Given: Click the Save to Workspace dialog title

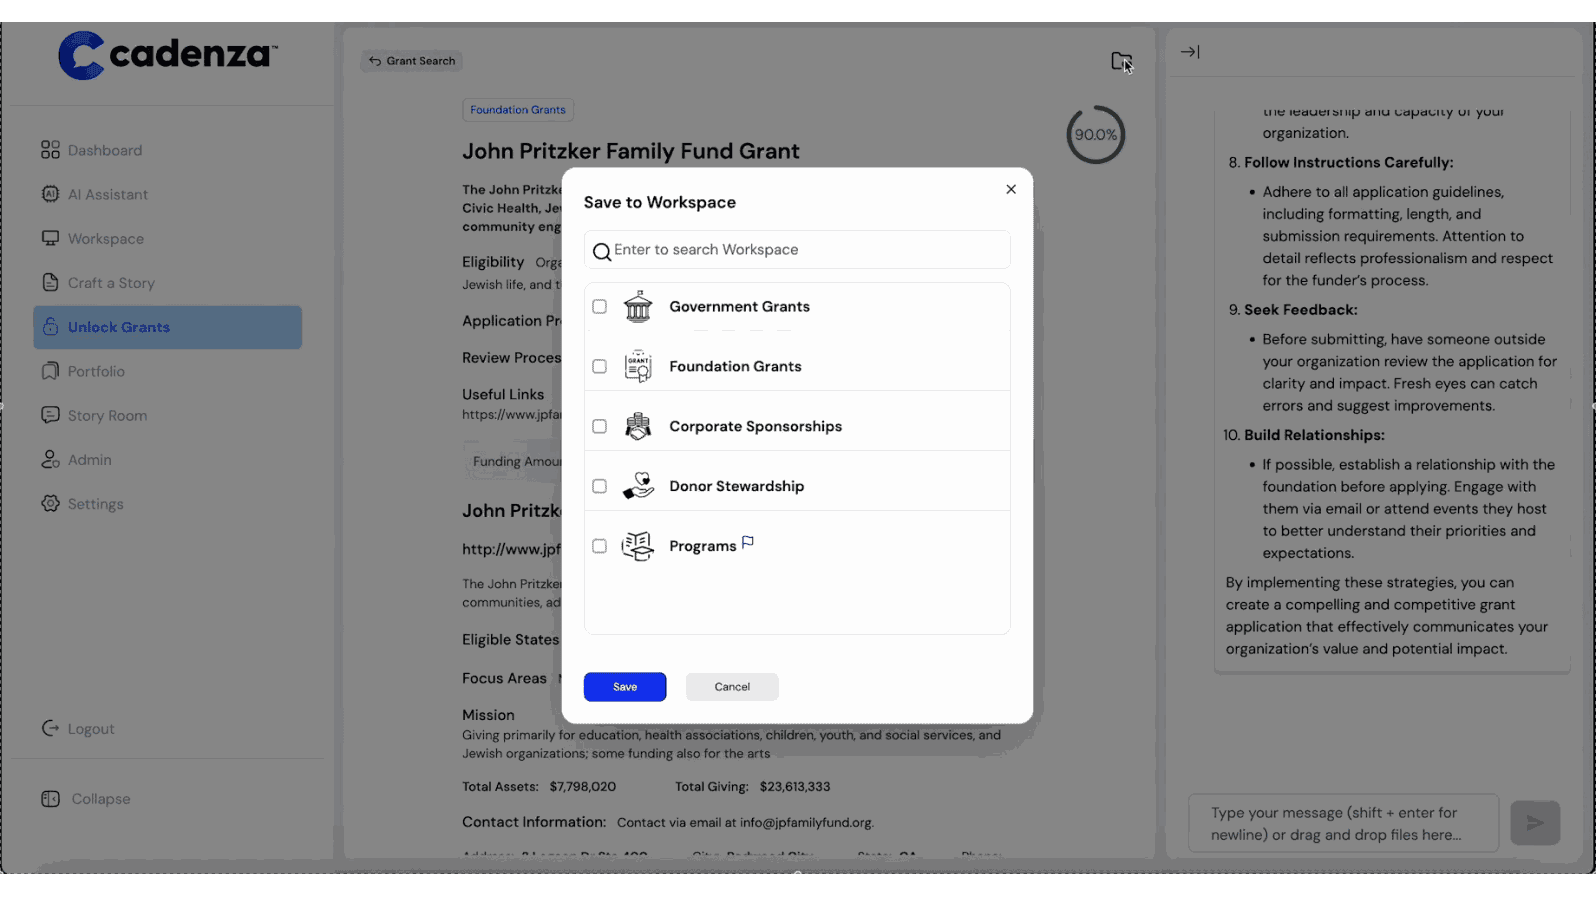Looking at the screenshot, I should pyautogui.click(x=660, y=202).
